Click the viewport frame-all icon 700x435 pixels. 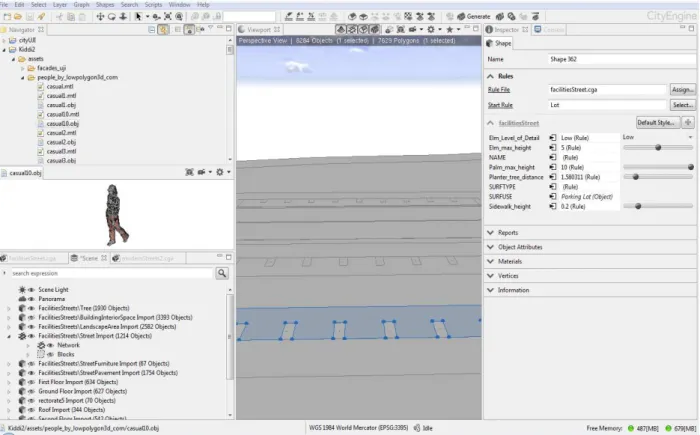click(400, 29)
